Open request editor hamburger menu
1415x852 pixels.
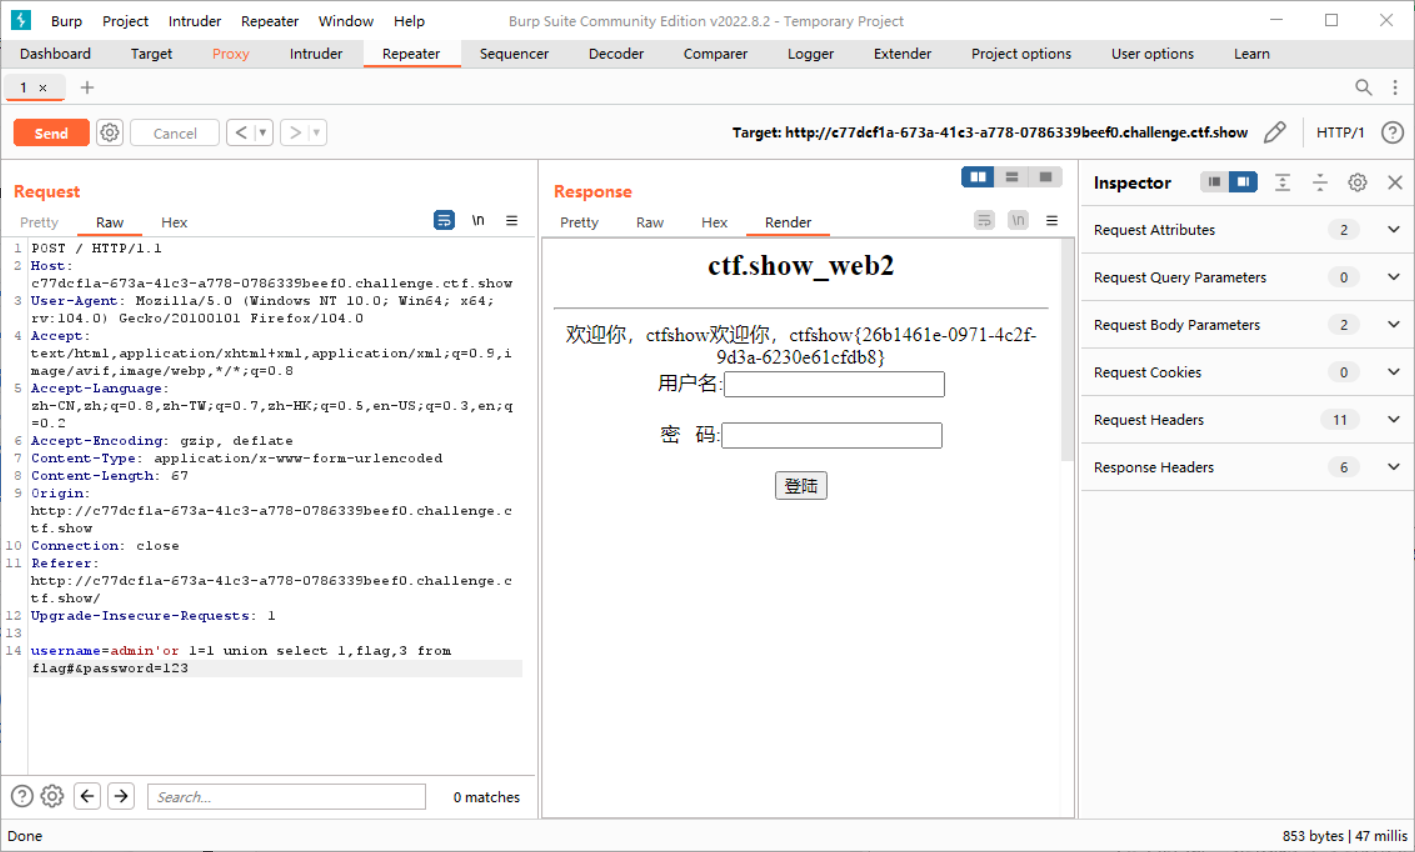click(x=512, y=220)
